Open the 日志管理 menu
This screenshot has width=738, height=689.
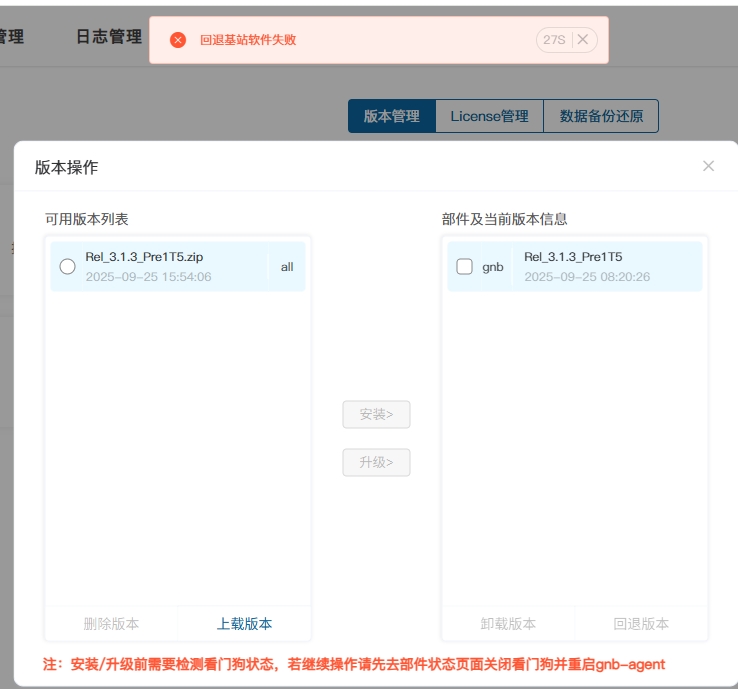(x=109, y=37)
